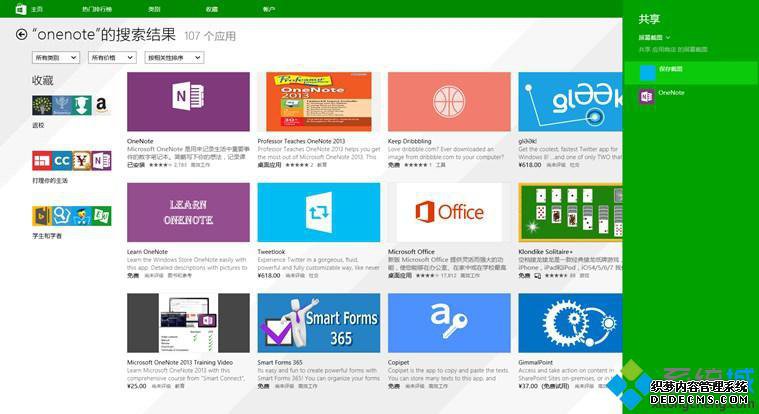Click the blue square save-screenshot icon
759x414 pixels.
647,72
